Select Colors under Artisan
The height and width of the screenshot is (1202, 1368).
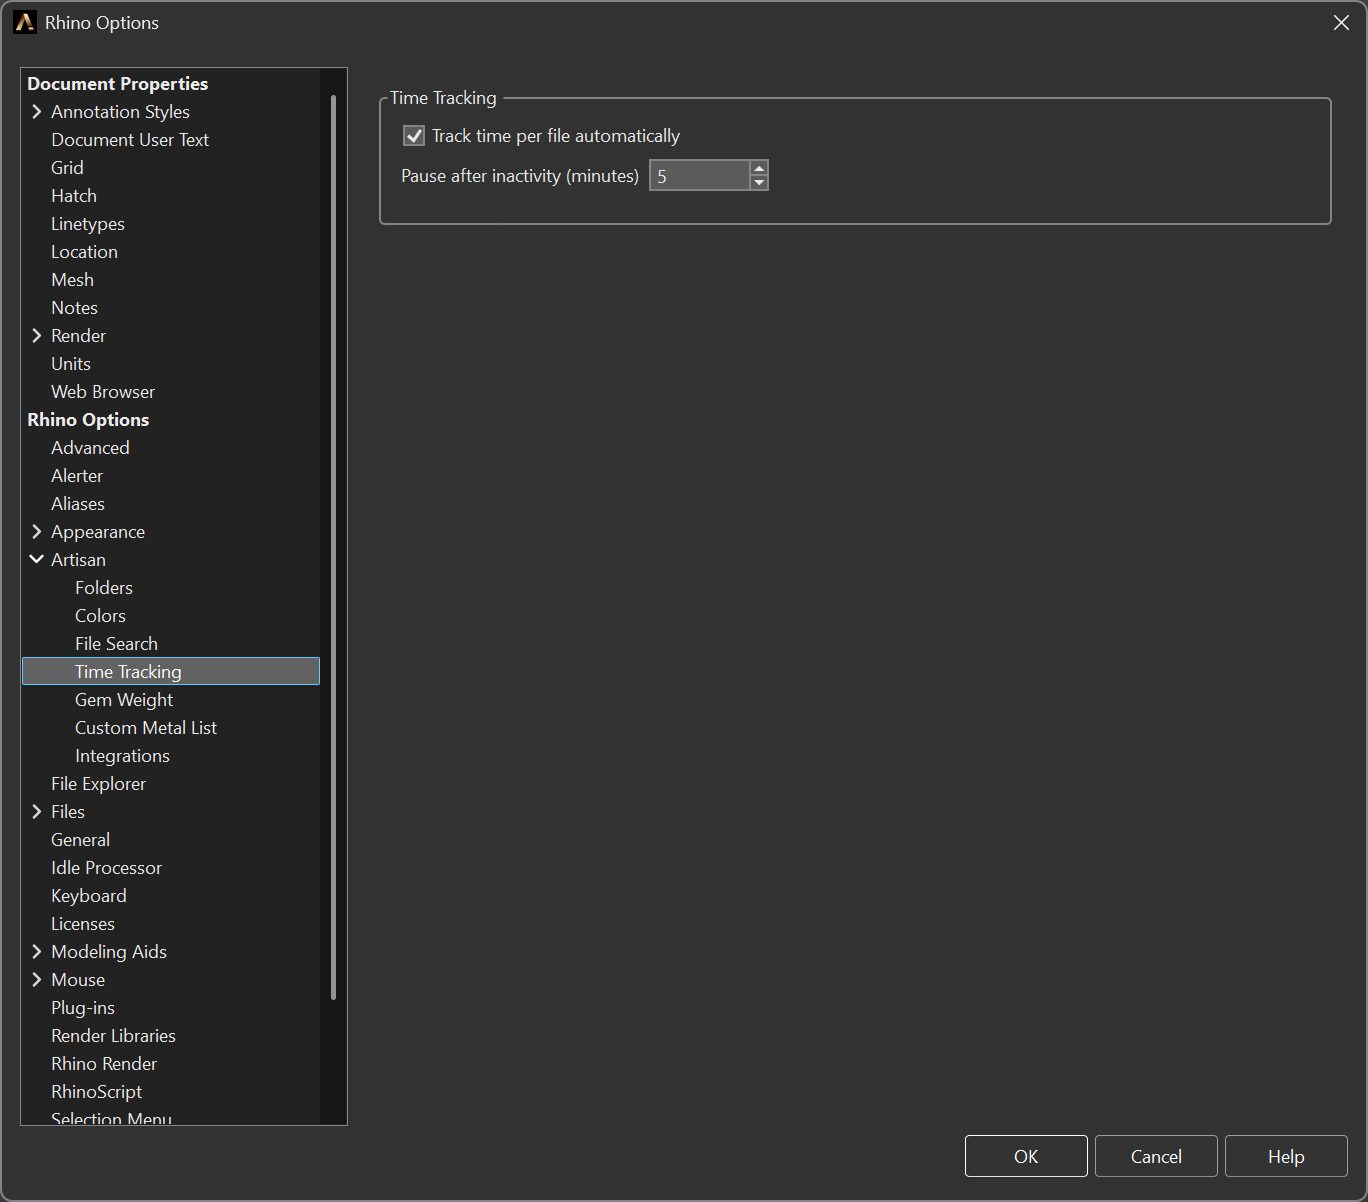[100, 616]
